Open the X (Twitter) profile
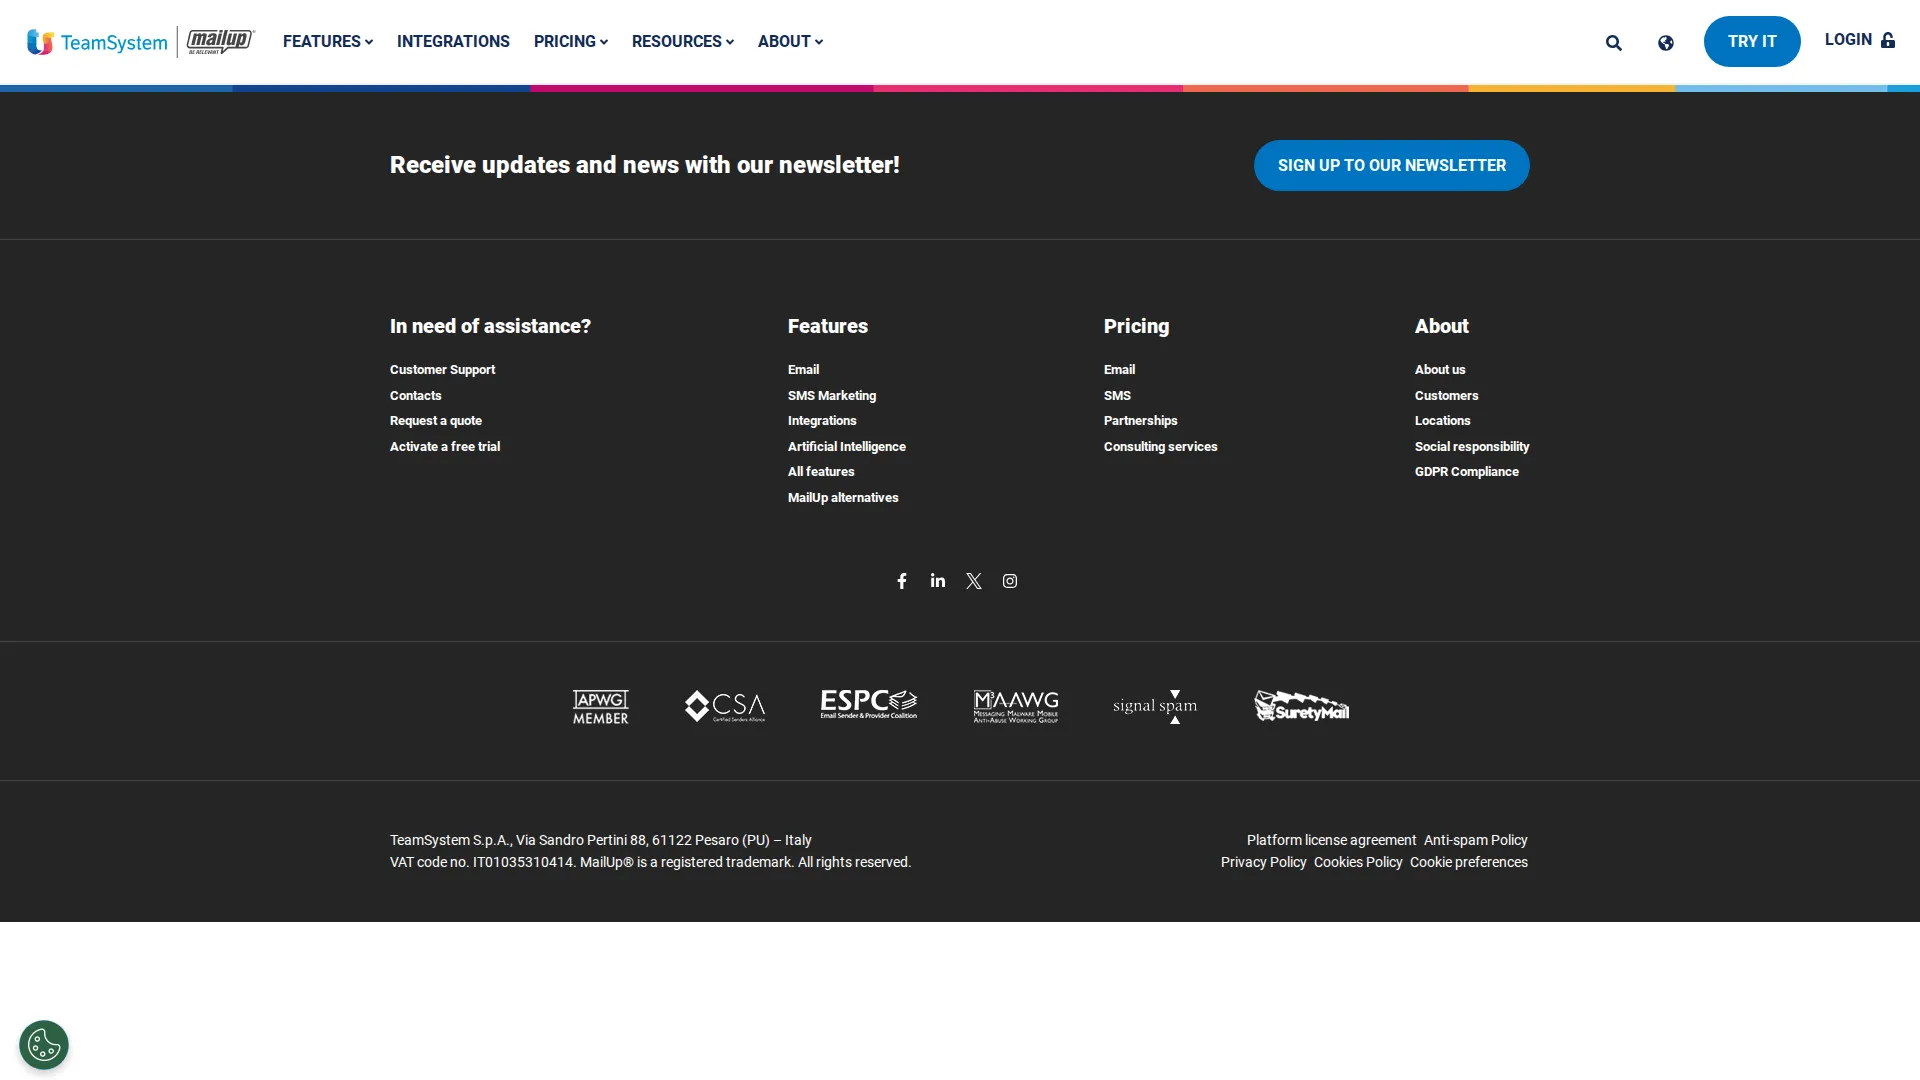Image resolution: width=1920 pixels, height=1080 pixels. coord(973,581)
